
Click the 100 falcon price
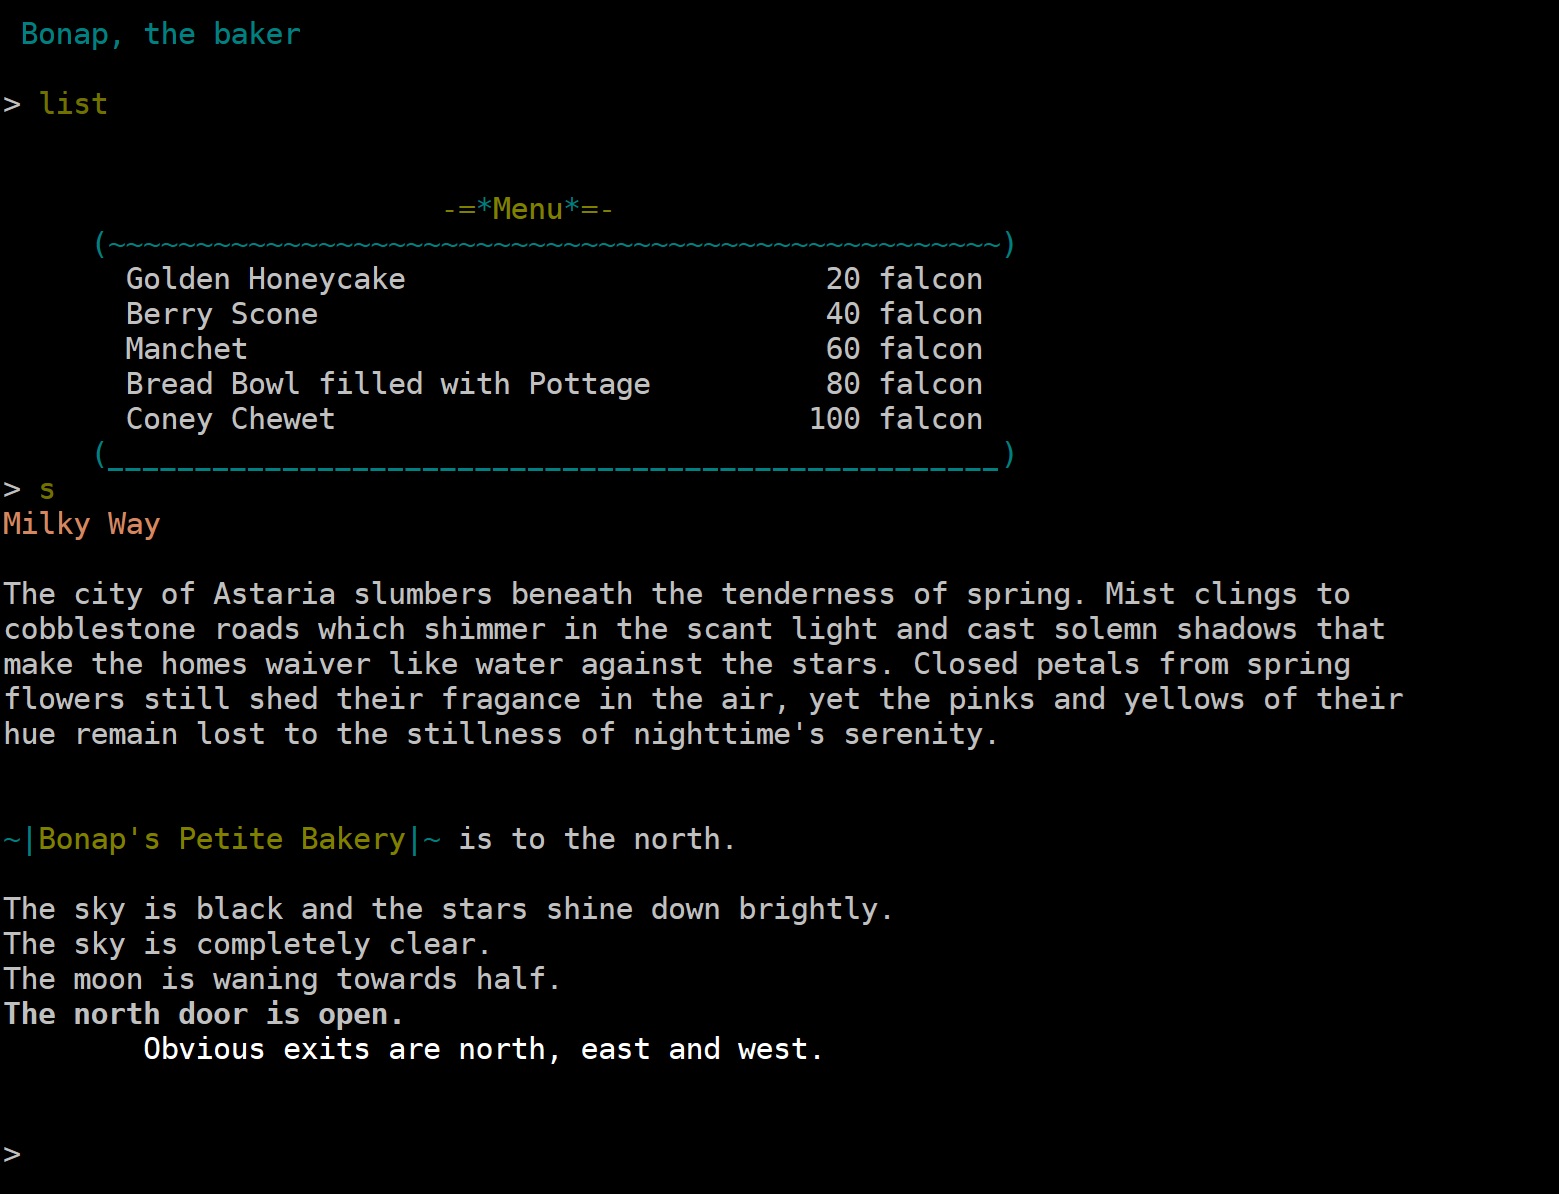pos(896,419)
